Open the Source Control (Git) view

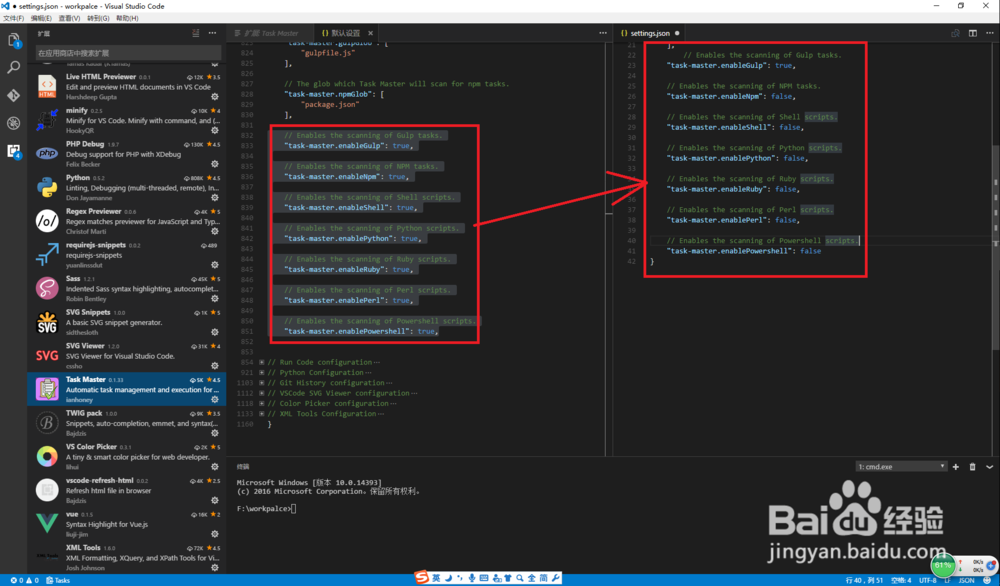(x=13, y=95)
